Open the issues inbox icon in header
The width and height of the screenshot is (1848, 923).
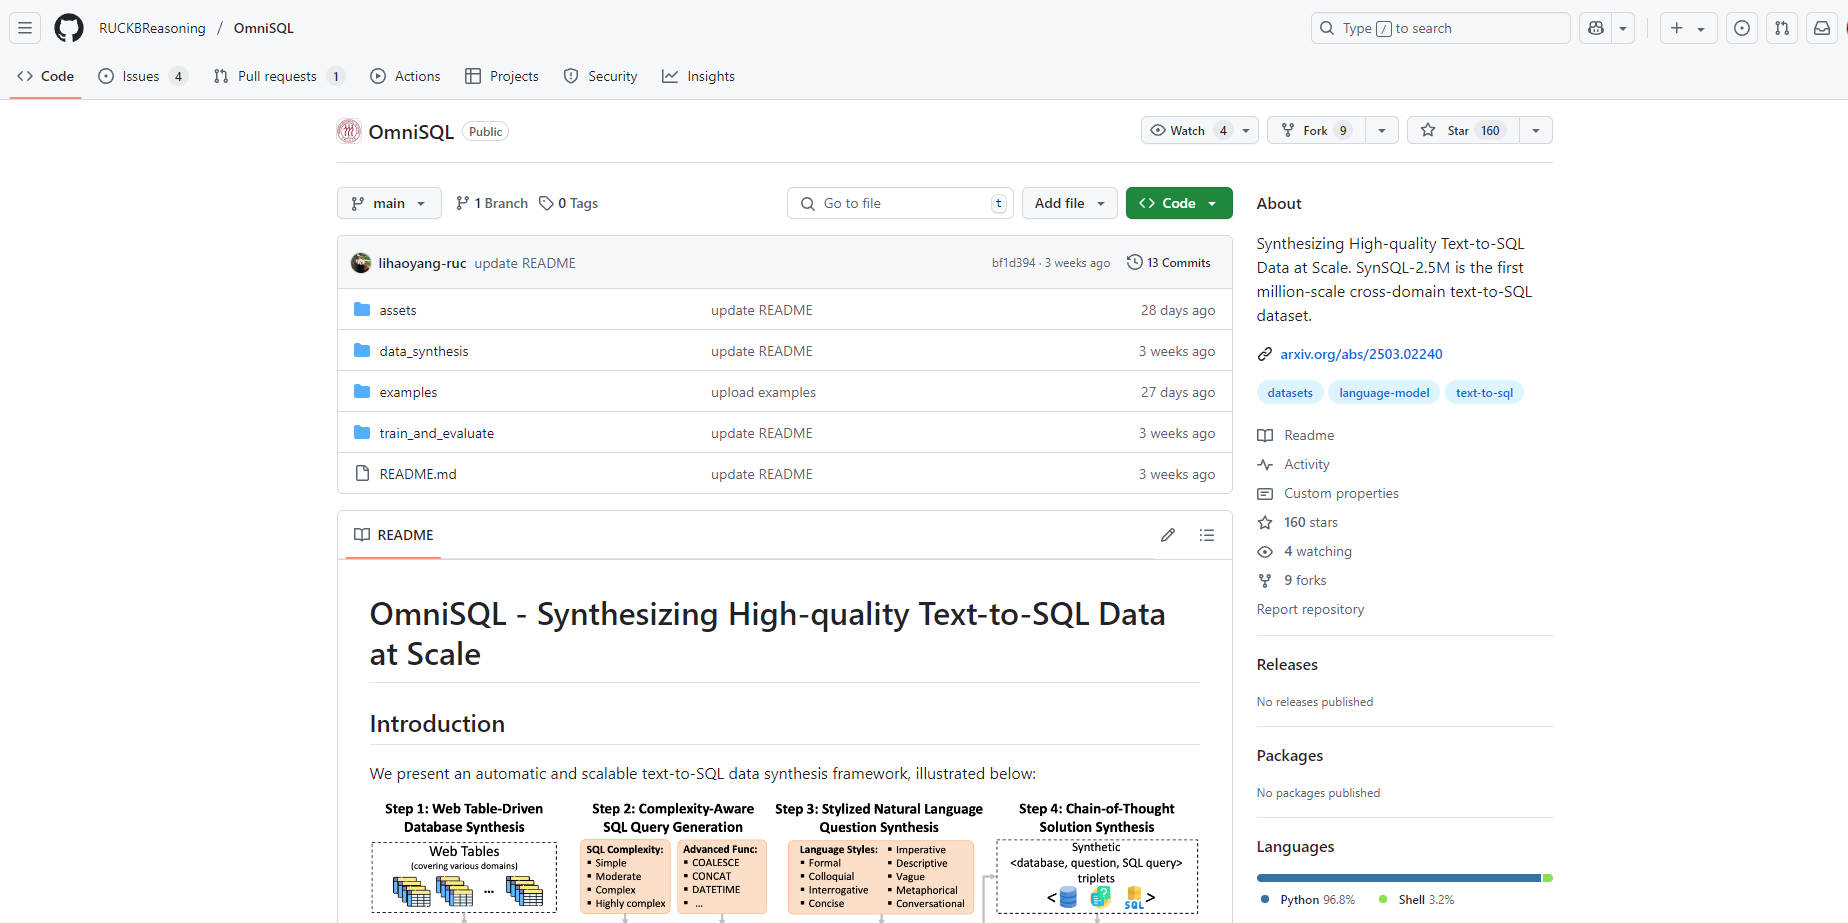(1742, 28)
